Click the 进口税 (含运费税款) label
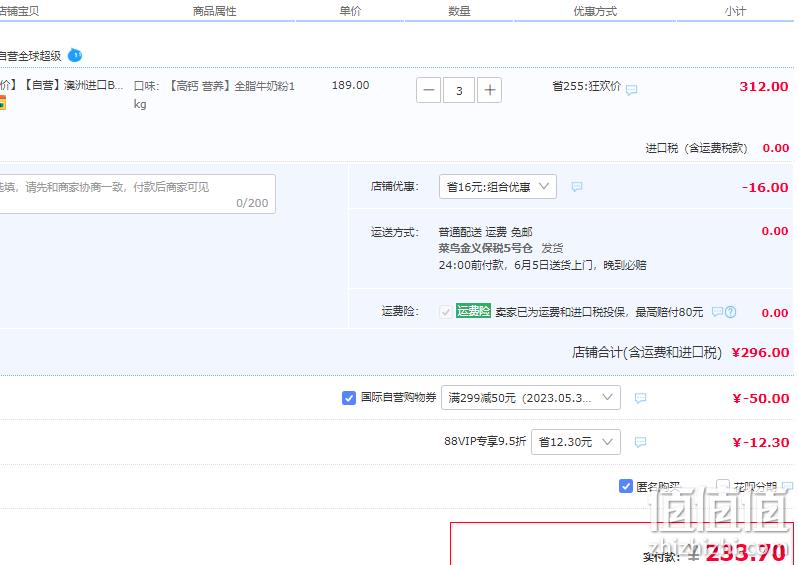This screenshot has height=565, width=798. click(x=696, y=148)
